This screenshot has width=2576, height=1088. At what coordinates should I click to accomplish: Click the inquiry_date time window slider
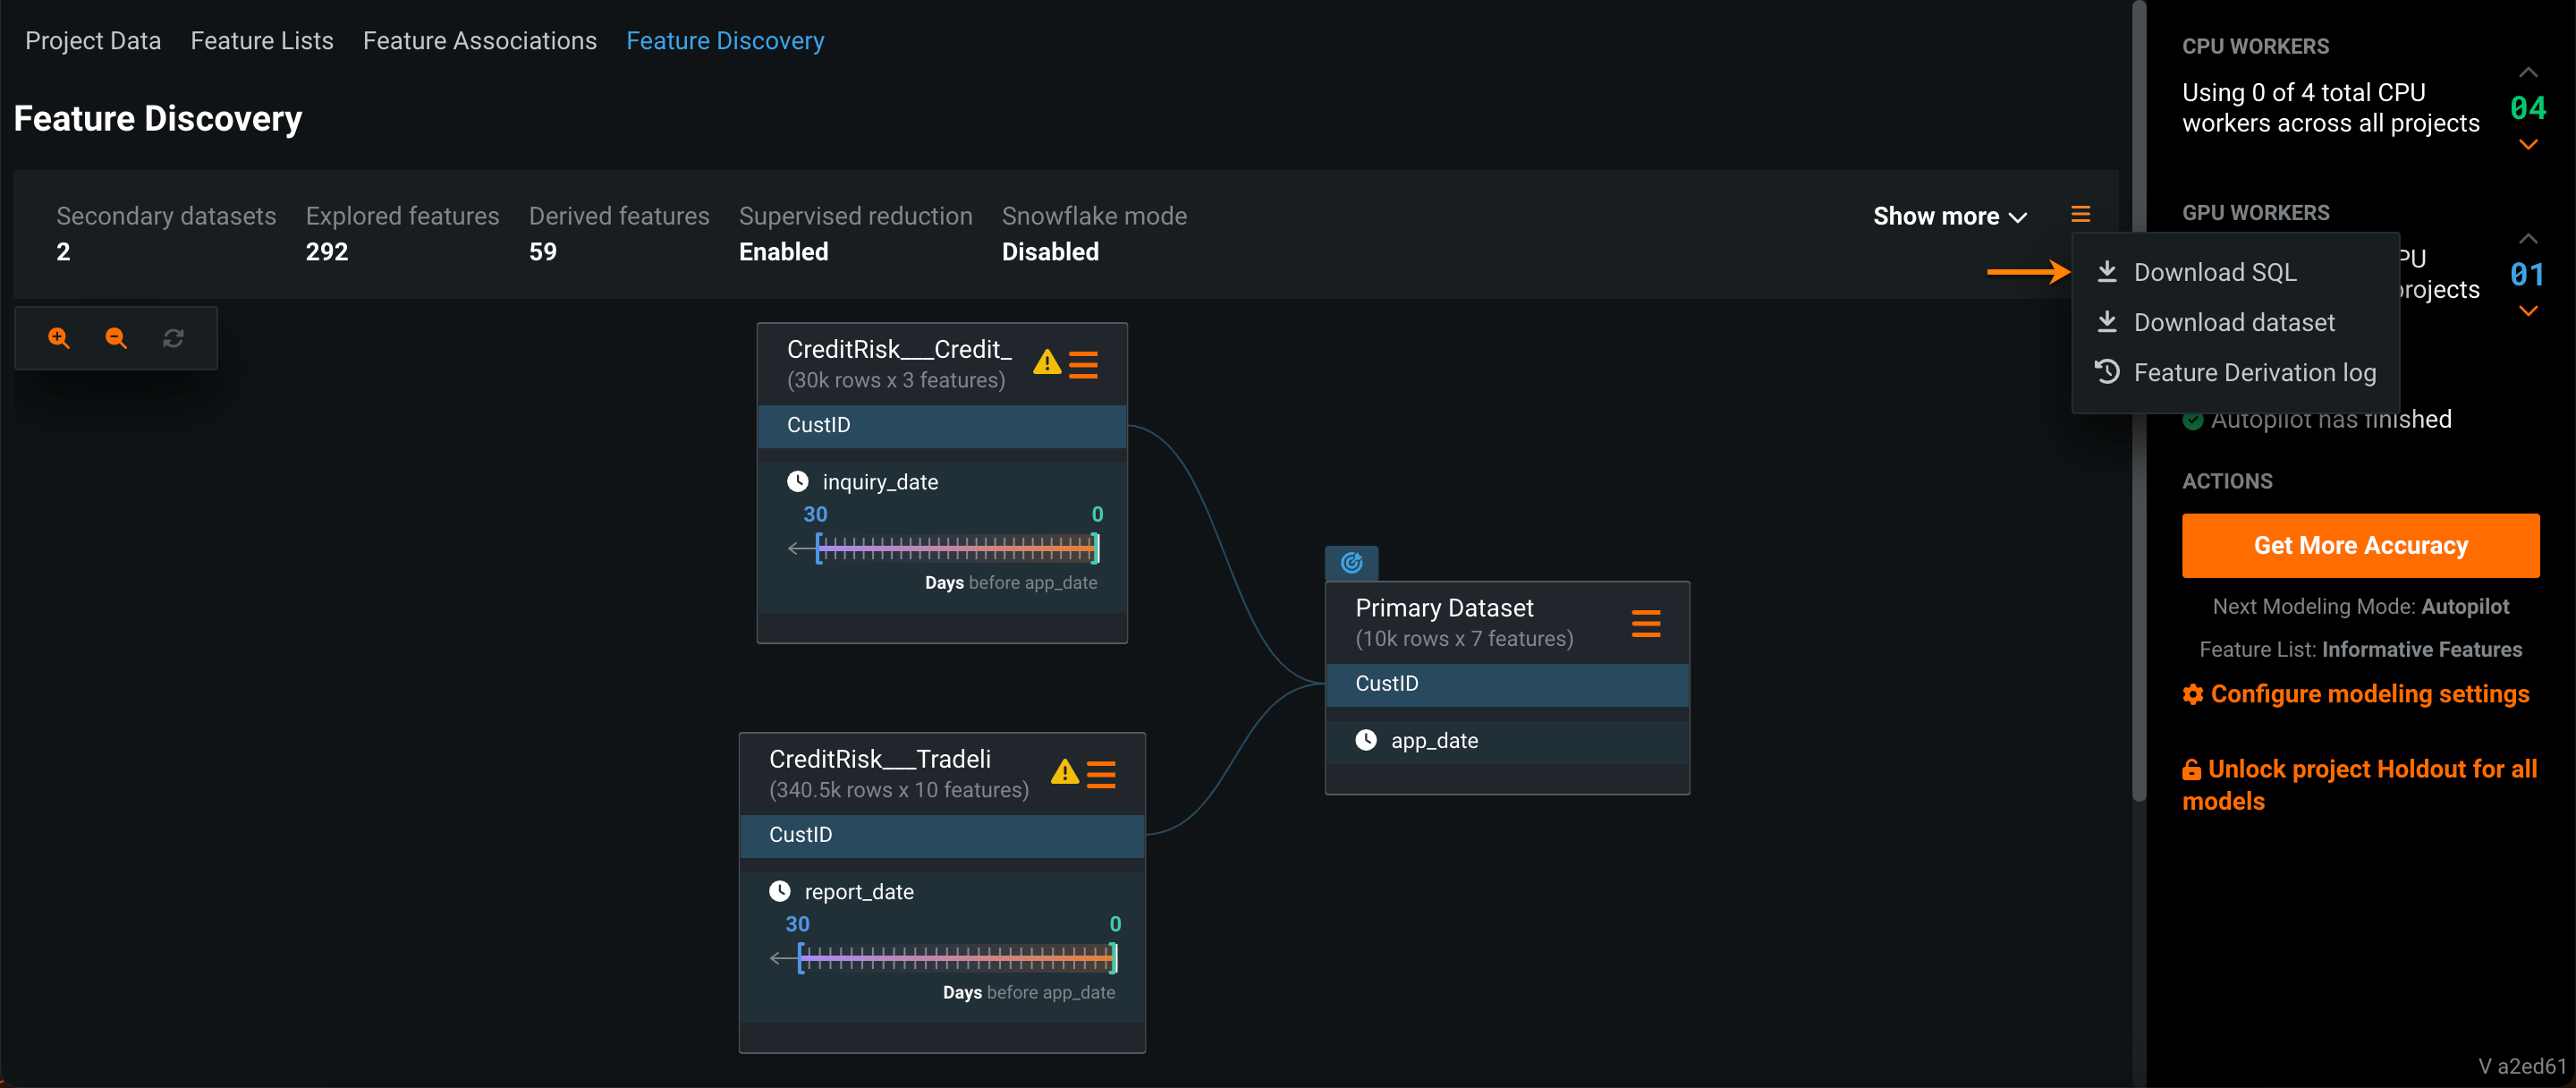[x=957, y=547]
